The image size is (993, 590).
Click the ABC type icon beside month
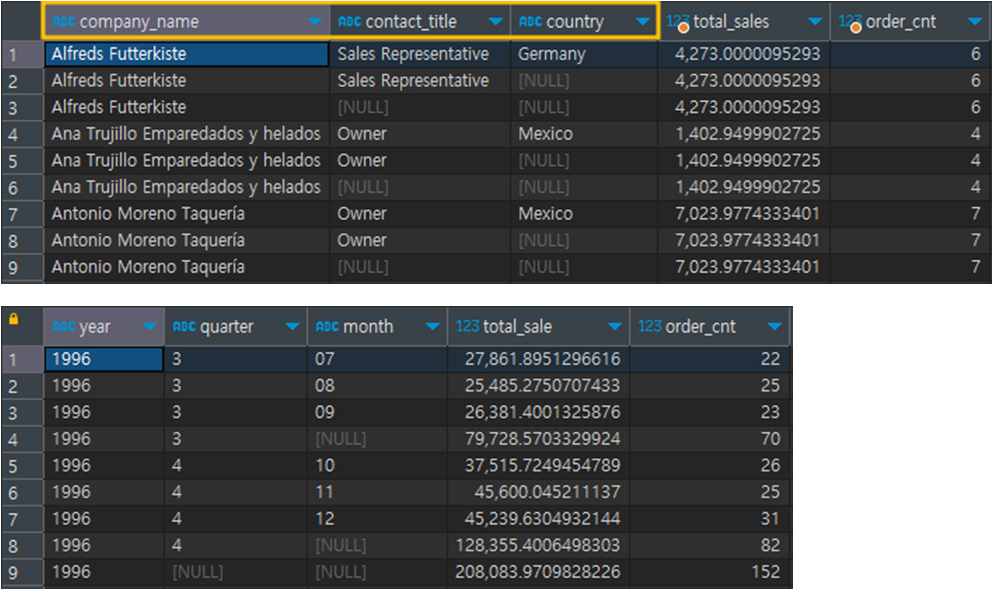(x=327, y=327)
